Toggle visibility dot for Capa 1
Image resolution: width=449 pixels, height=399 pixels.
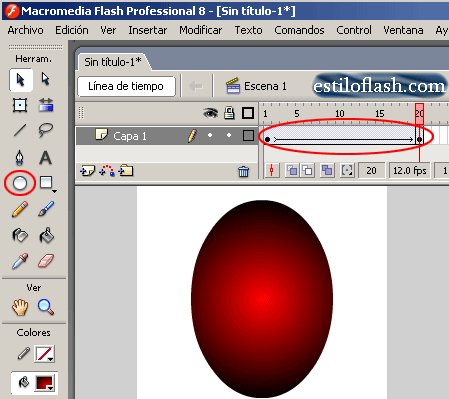click(x=210, y=135)
